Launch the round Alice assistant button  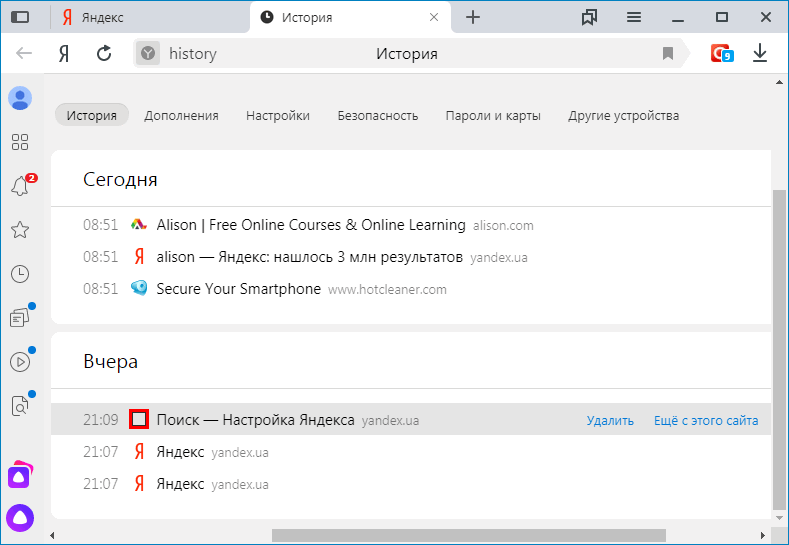tap(20, 518)
